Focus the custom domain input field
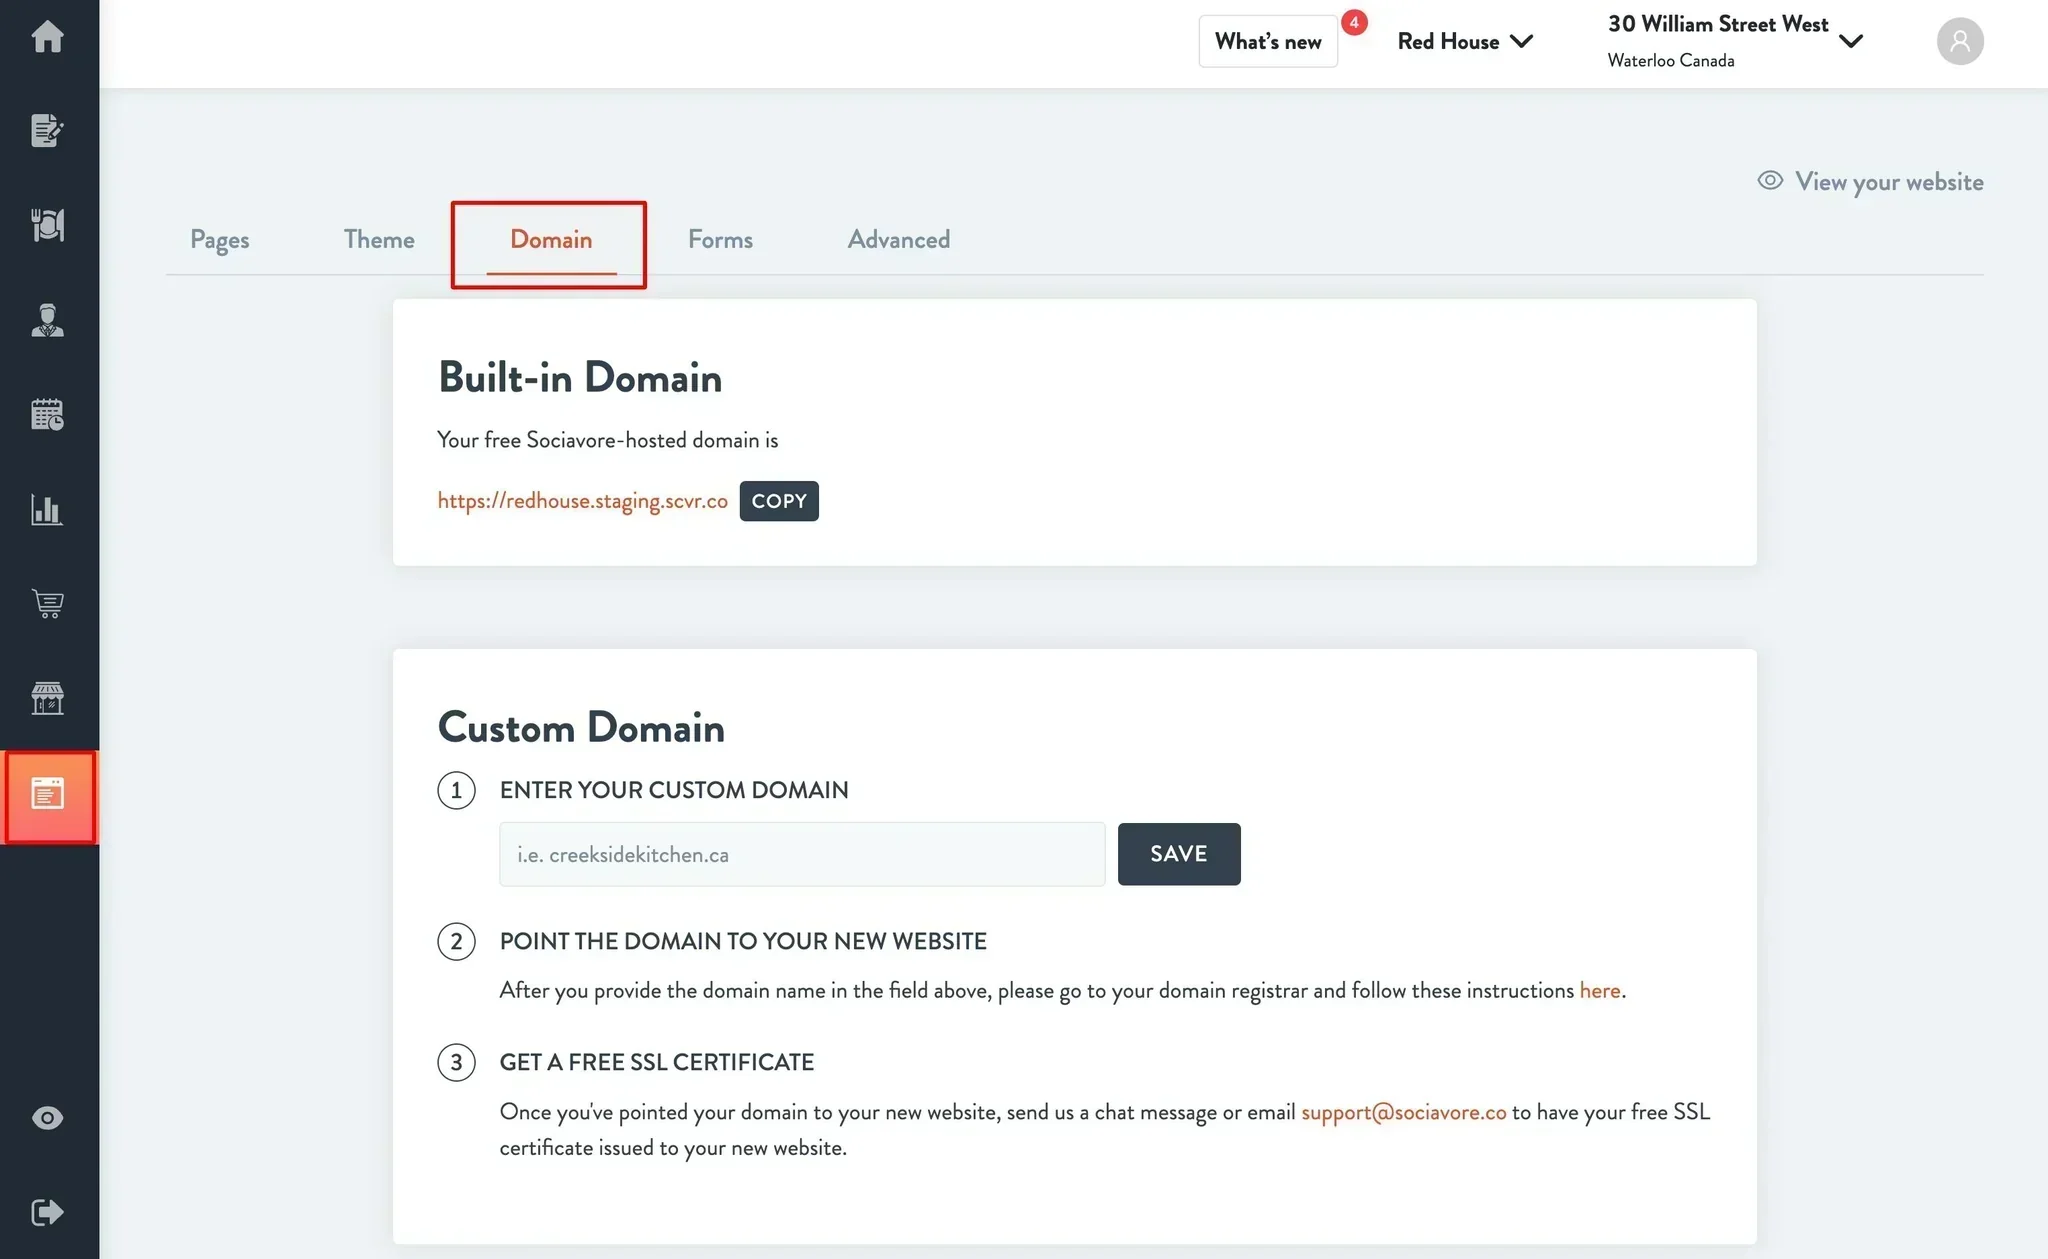The width and height of the screenshot is (2048, 1259). pos(802,854)
